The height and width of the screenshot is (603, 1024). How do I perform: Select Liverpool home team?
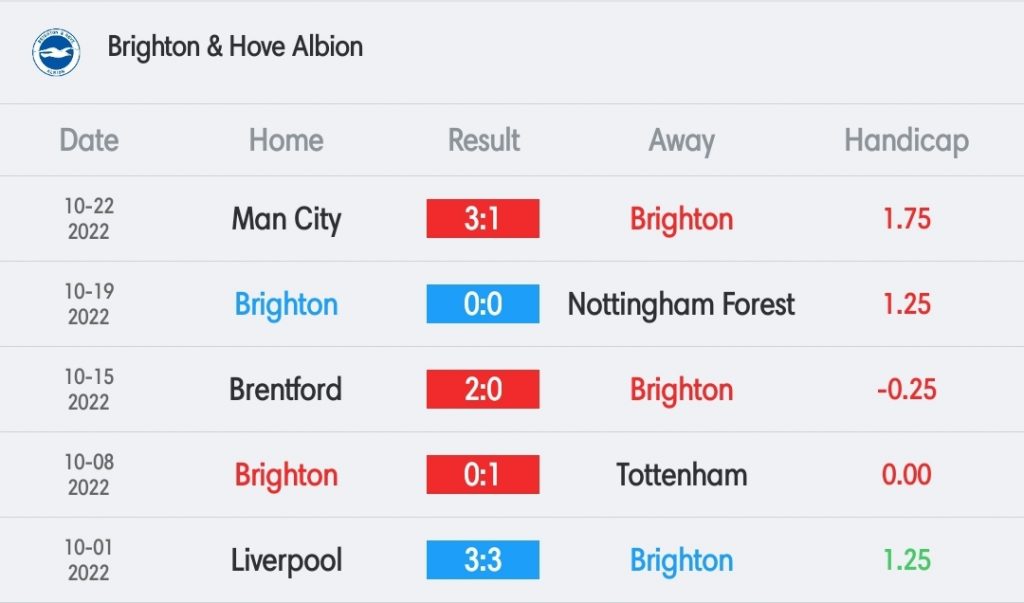(x=286, y=561)
